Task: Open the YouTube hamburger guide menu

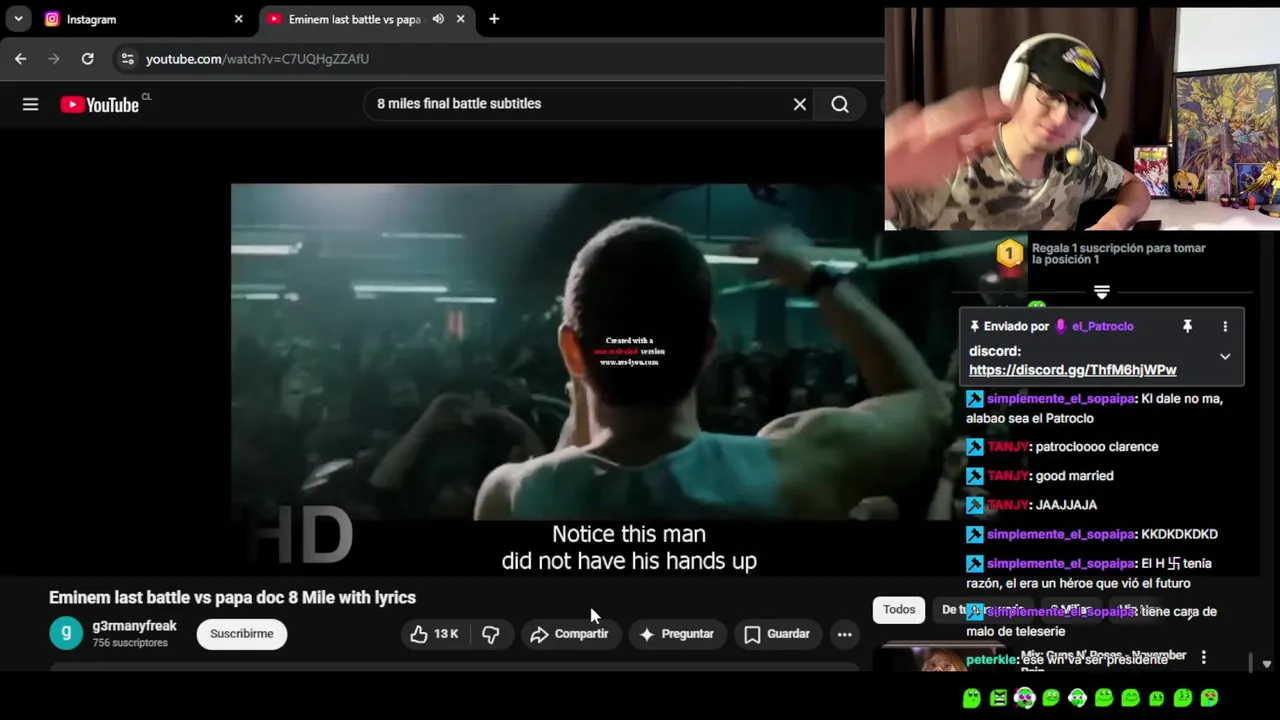Action: (30, 104)
